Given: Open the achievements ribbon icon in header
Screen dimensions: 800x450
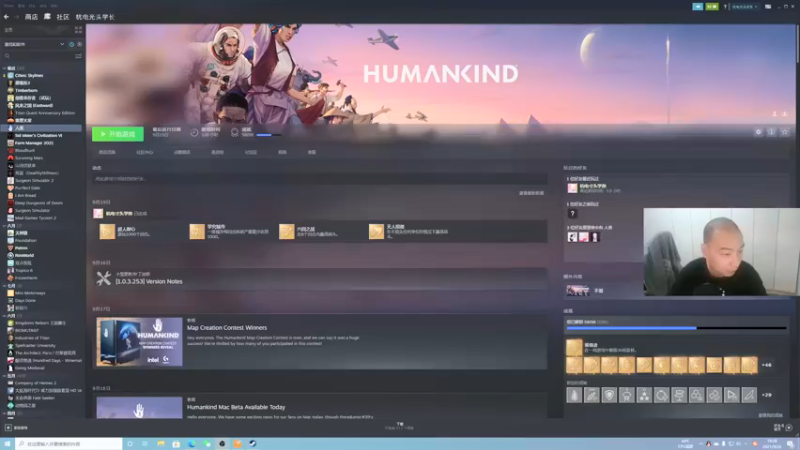Looking at the screenshot, I should [234, 133].
